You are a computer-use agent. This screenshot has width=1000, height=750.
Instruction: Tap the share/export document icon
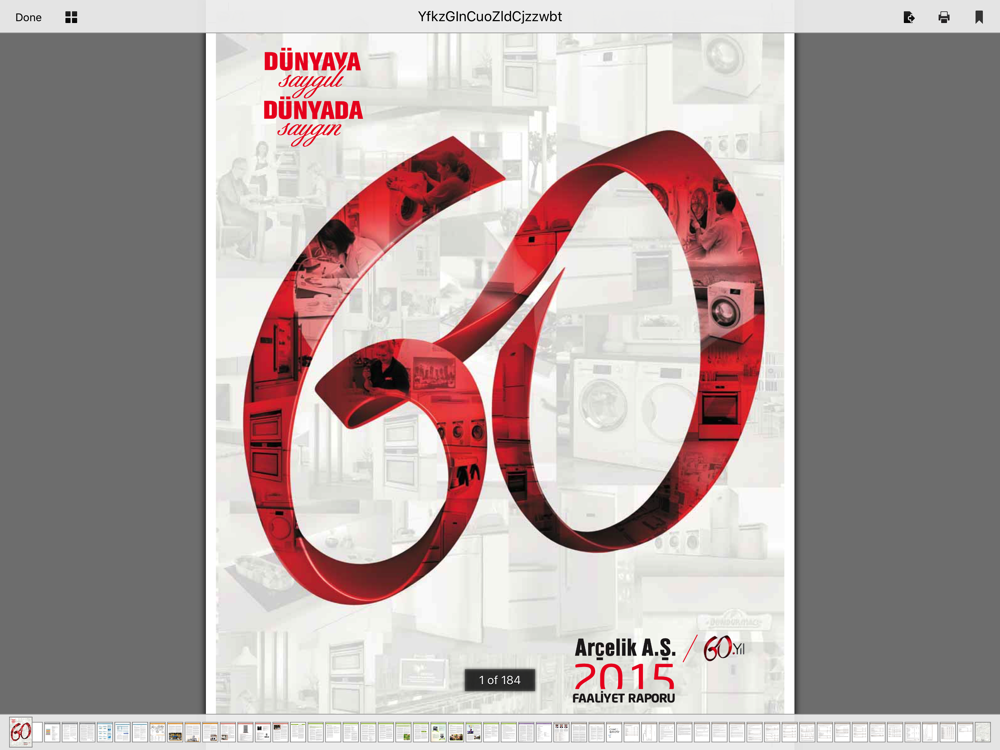coord(909,17)
